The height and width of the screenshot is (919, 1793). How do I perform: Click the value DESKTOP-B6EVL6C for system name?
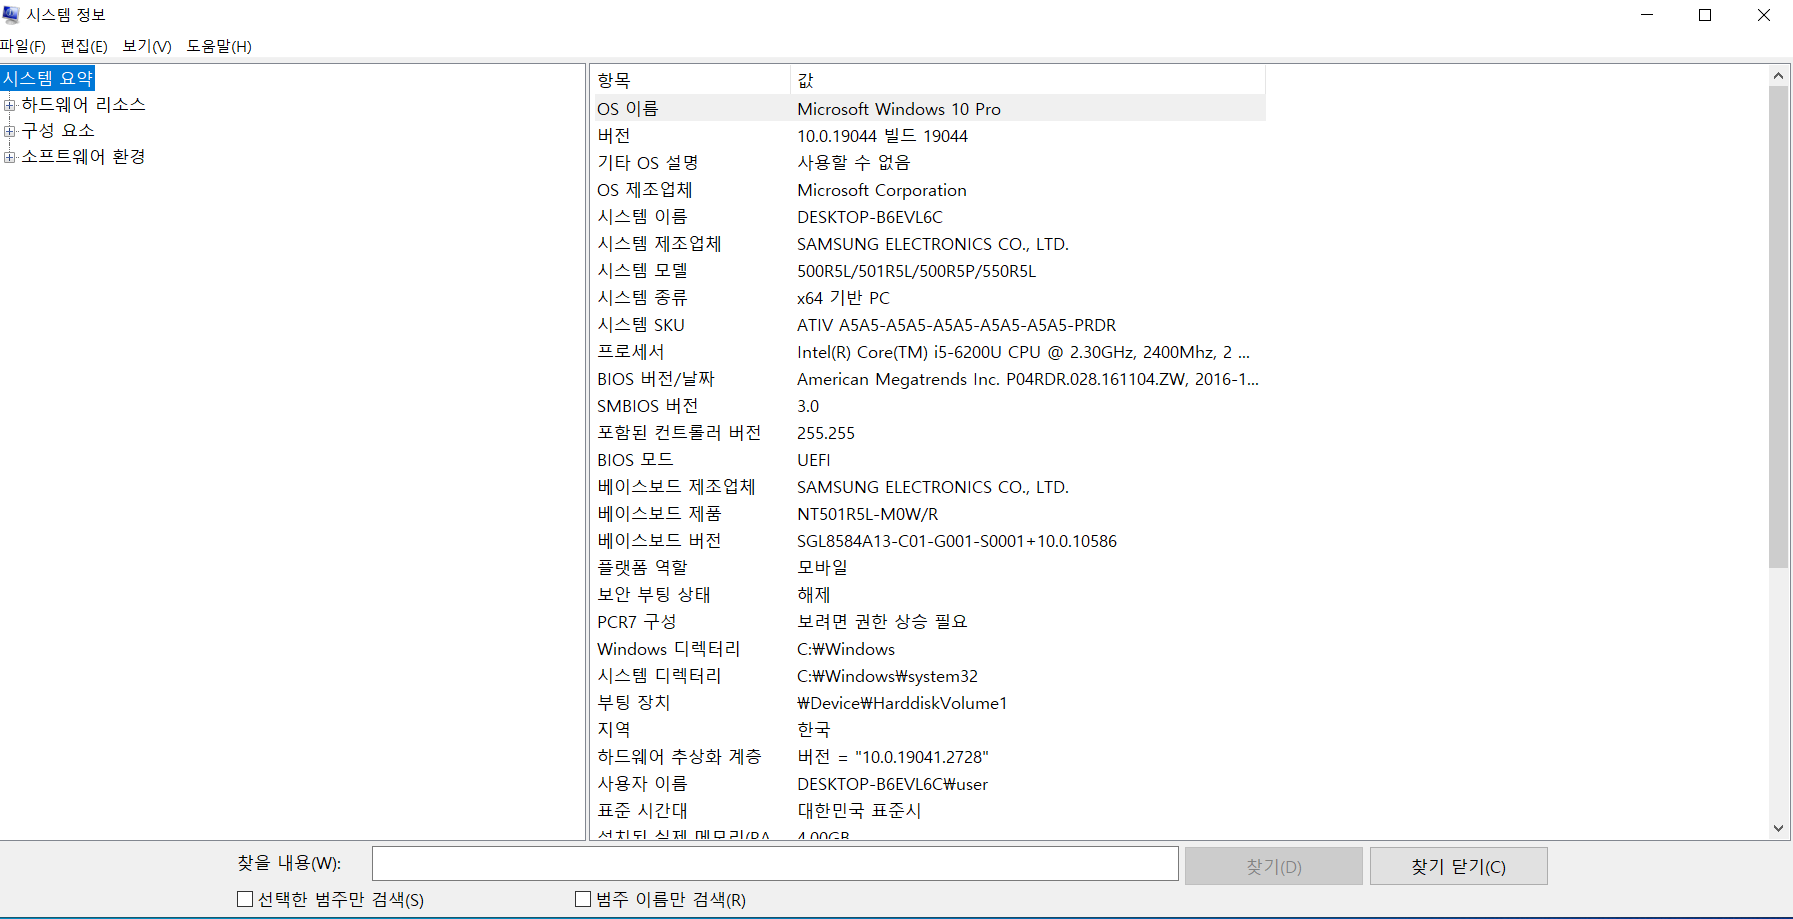click(x=870, y=216)
